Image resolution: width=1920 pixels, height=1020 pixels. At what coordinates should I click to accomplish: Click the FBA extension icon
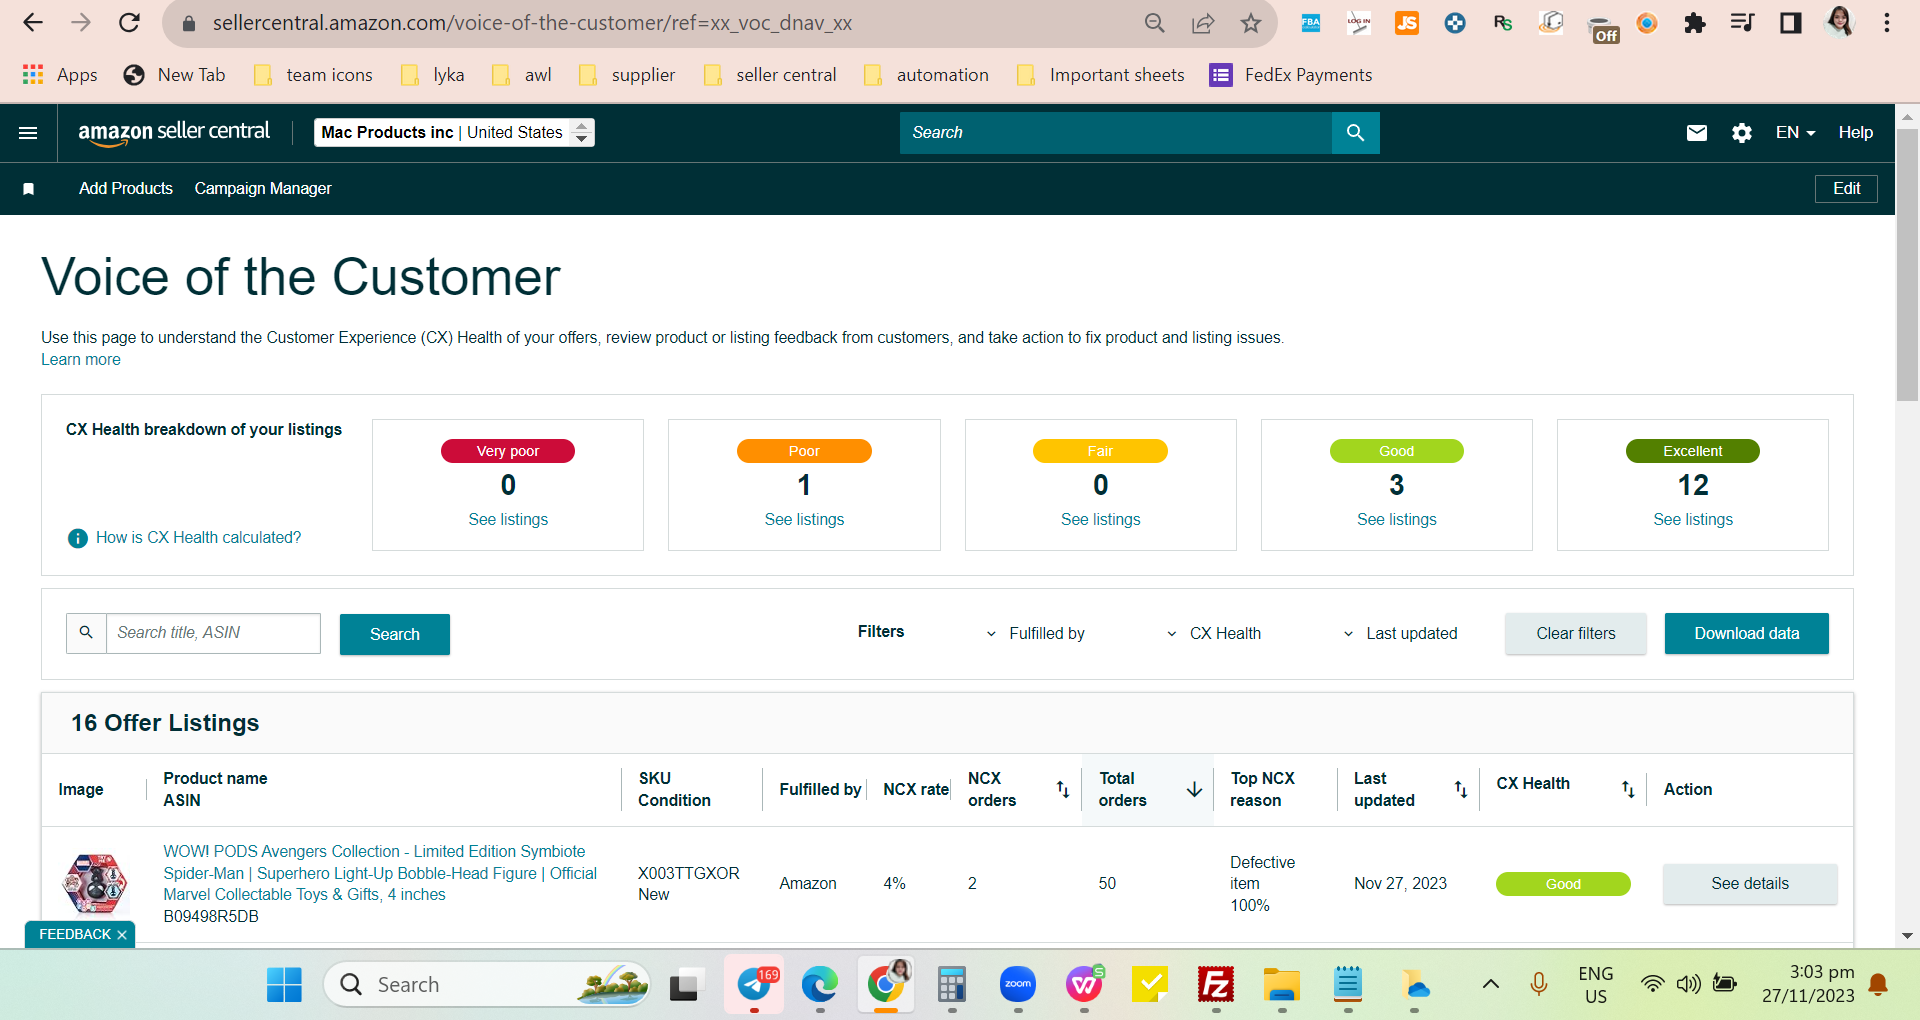[x=1311, y=23]
